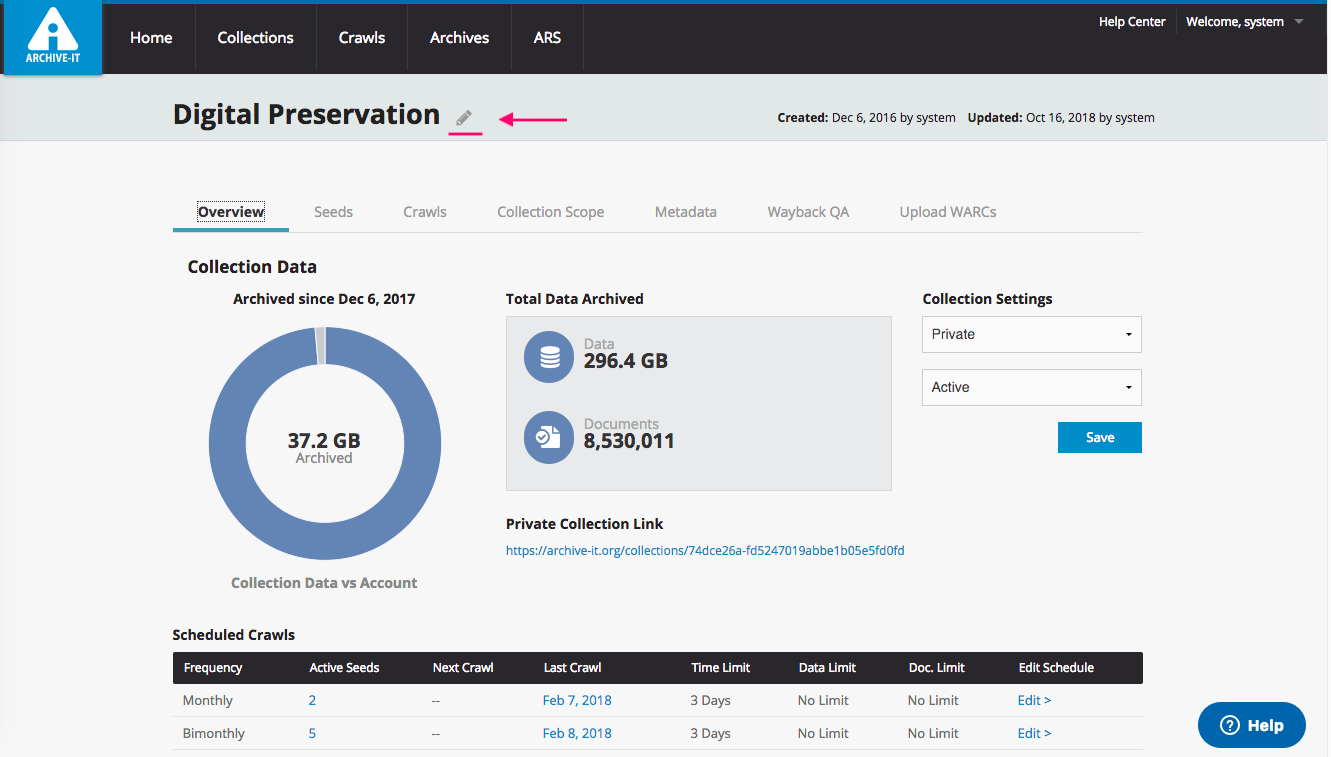Open the private collection URL link
1331x757 pixels.
point(705,550)
